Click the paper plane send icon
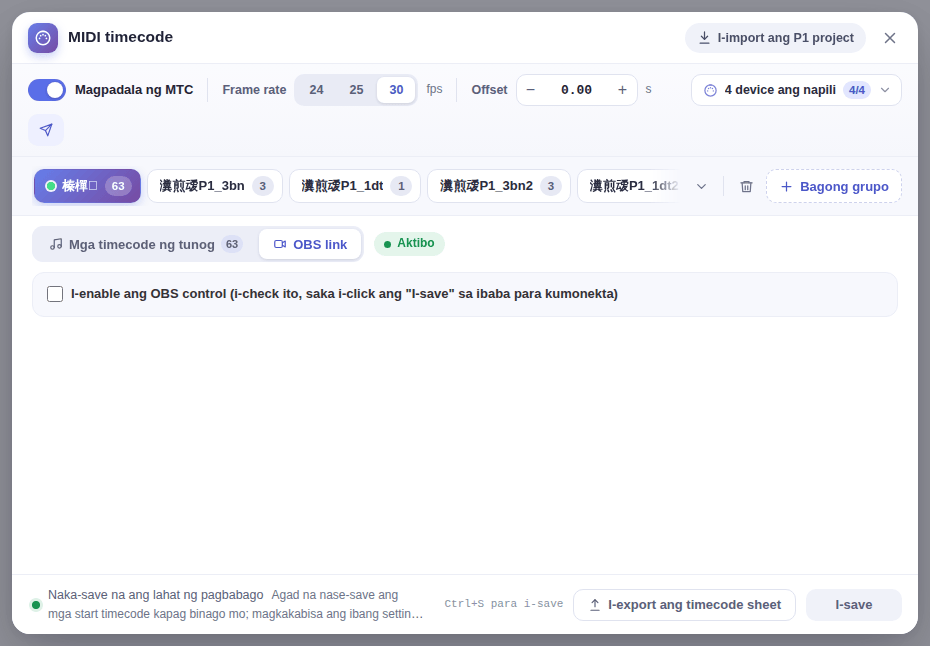 [x=46, y=130]
